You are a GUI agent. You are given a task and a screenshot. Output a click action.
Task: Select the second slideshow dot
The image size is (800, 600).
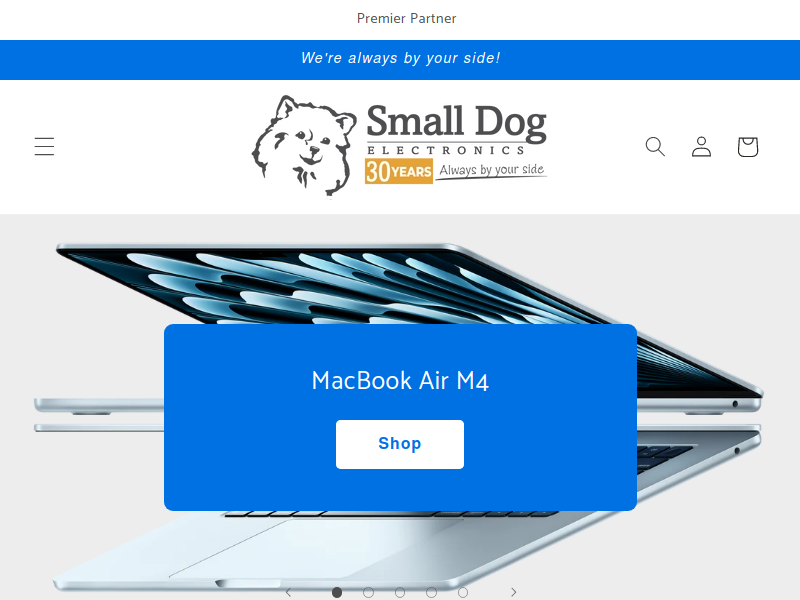[x=368, y=592]
